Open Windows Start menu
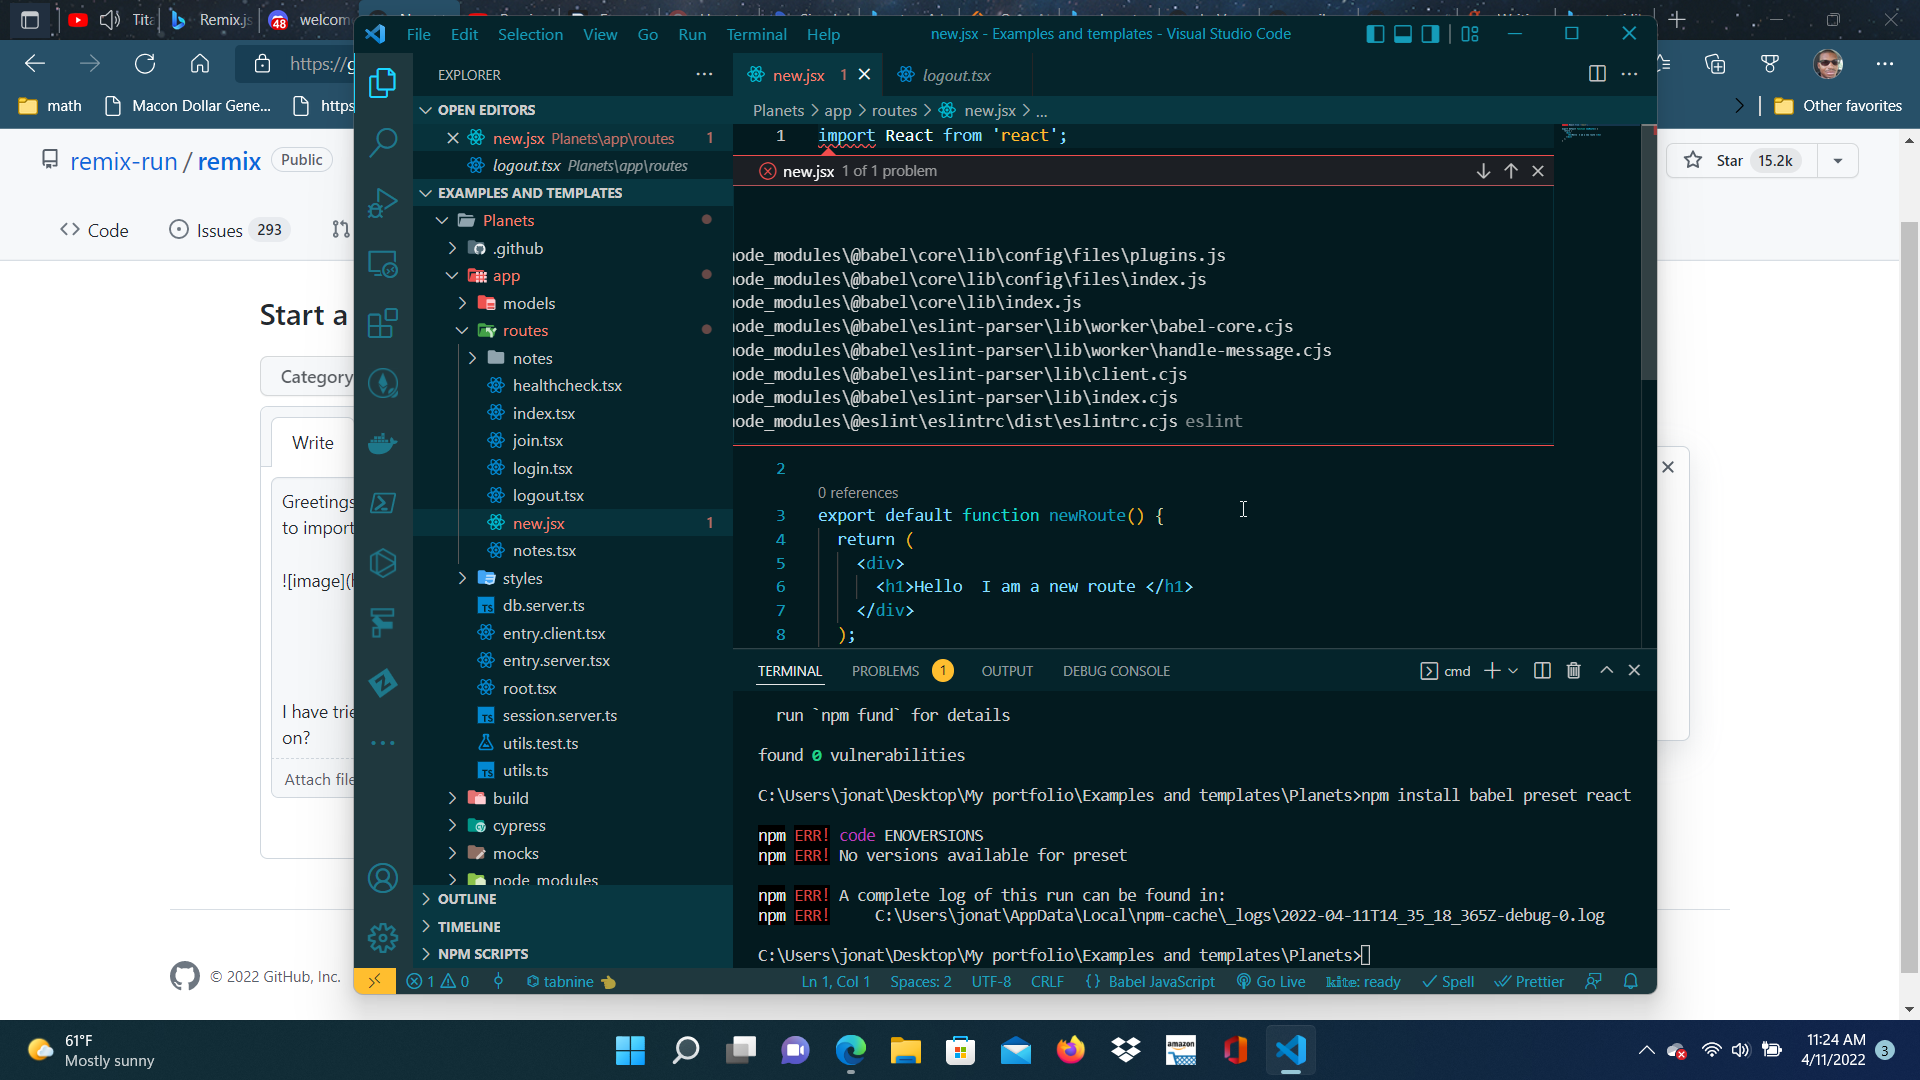This screenshot has height=1080, width=1920. click(x=630, y=1050)
